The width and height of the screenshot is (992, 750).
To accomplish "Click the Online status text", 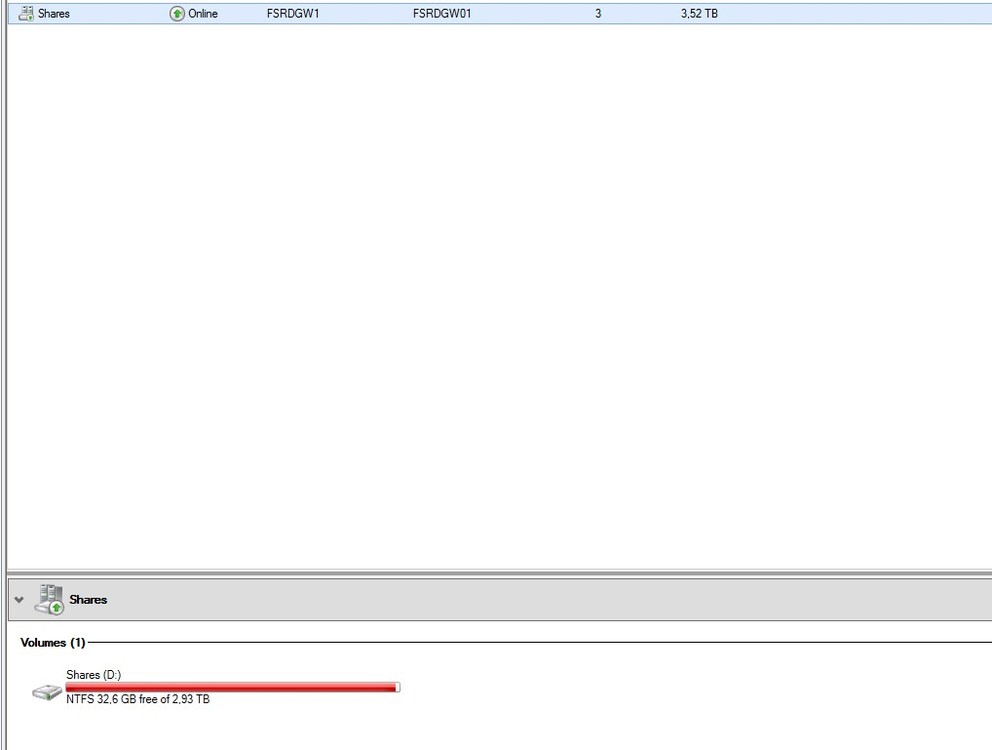I will pos(203,14).
